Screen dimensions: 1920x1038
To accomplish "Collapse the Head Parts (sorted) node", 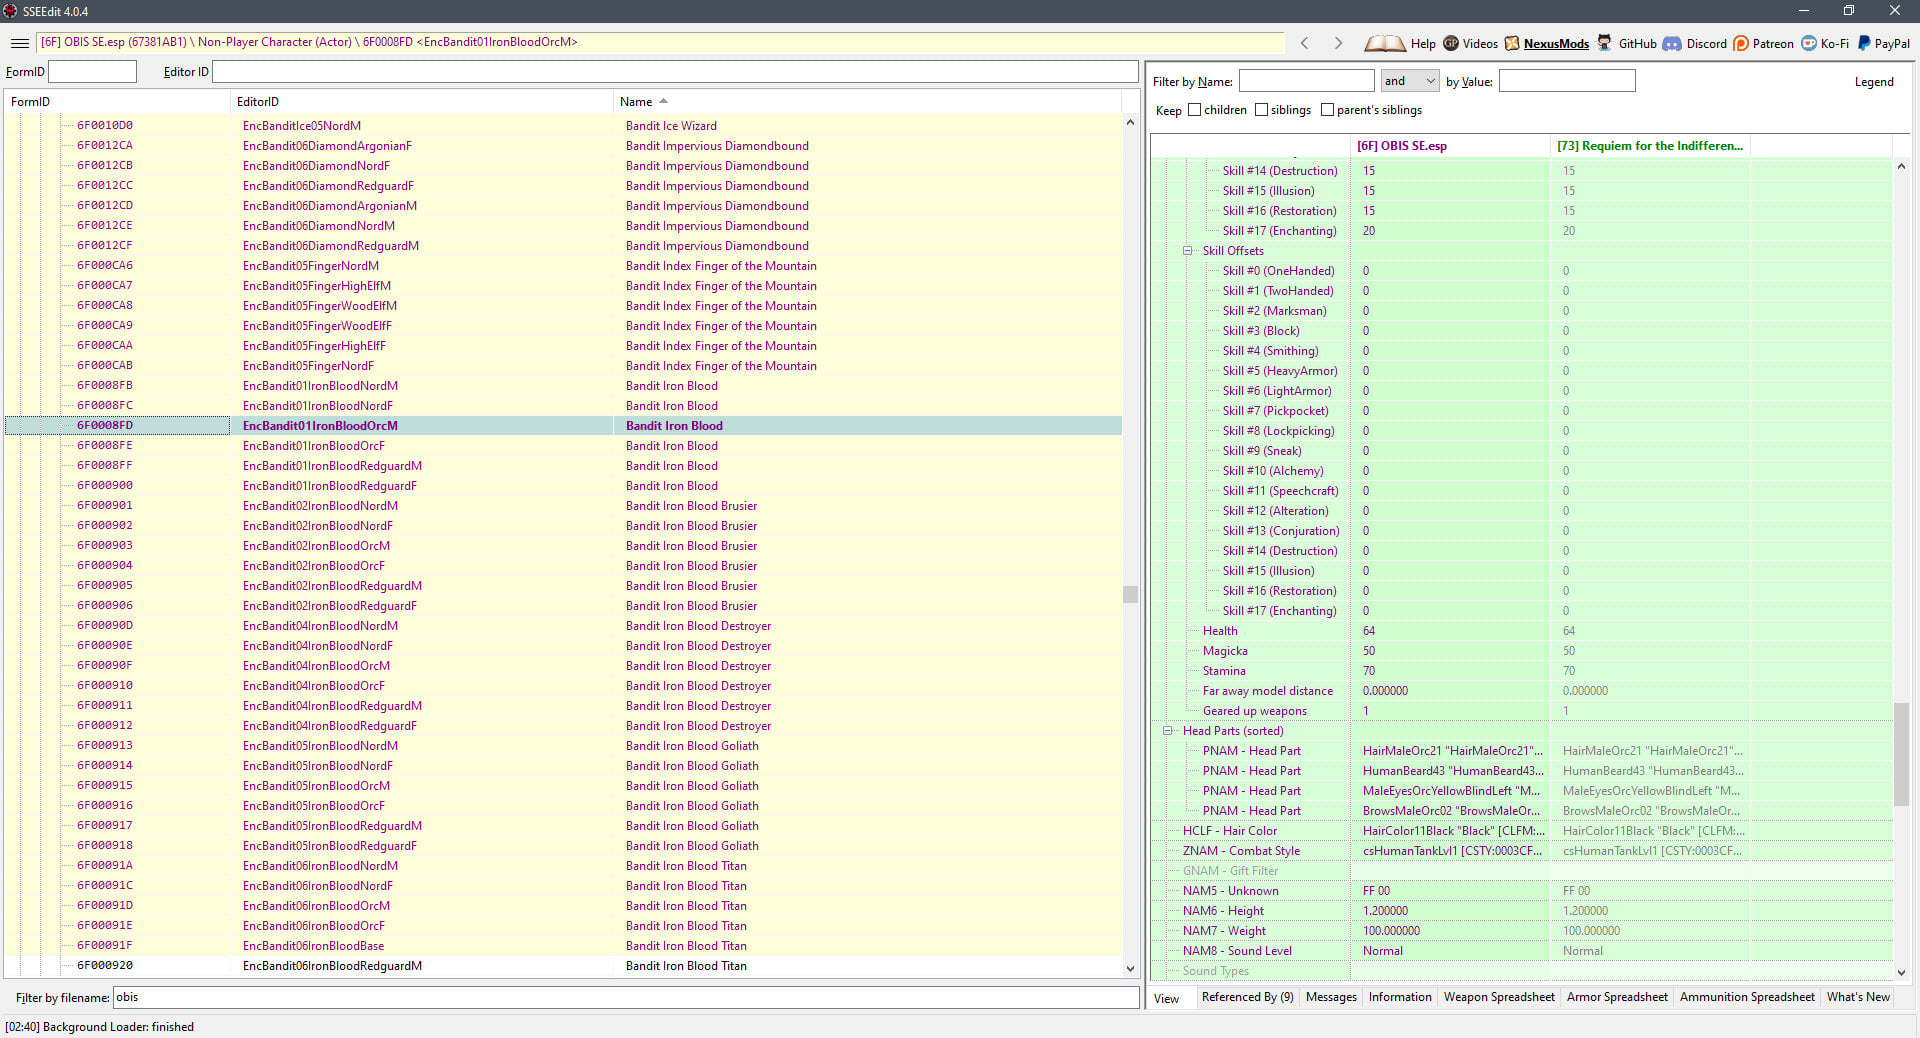I will coord(1167,731).
